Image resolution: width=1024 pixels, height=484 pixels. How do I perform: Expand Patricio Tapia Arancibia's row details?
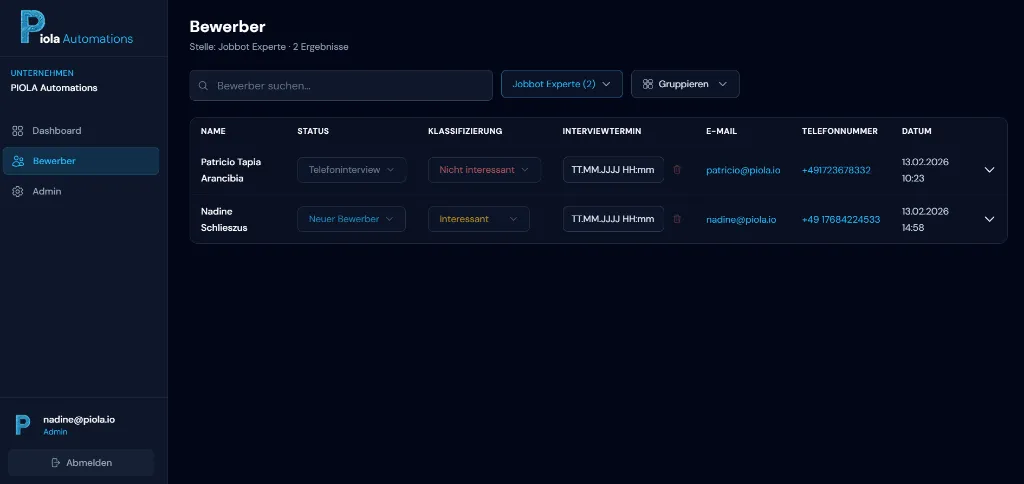[989, 170]
